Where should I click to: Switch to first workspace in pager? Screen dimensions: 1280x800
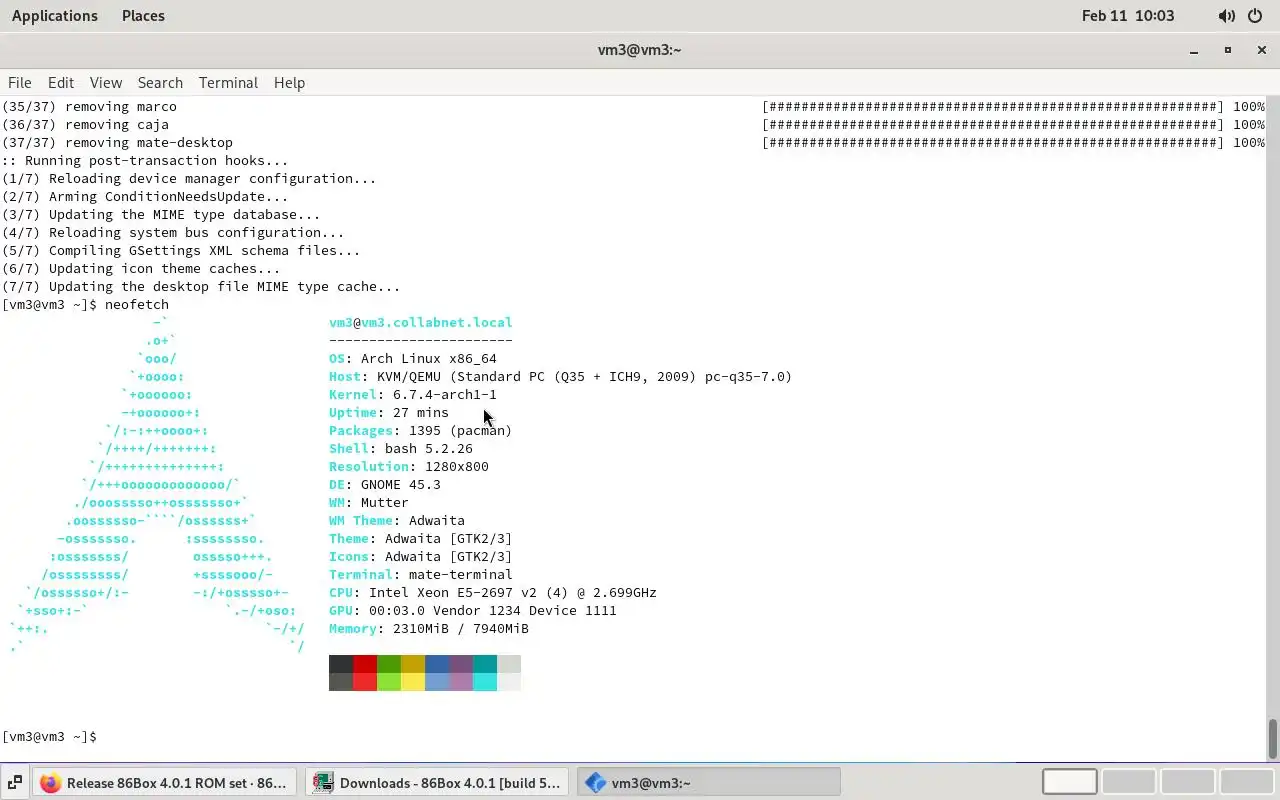tap(1069, 782)
